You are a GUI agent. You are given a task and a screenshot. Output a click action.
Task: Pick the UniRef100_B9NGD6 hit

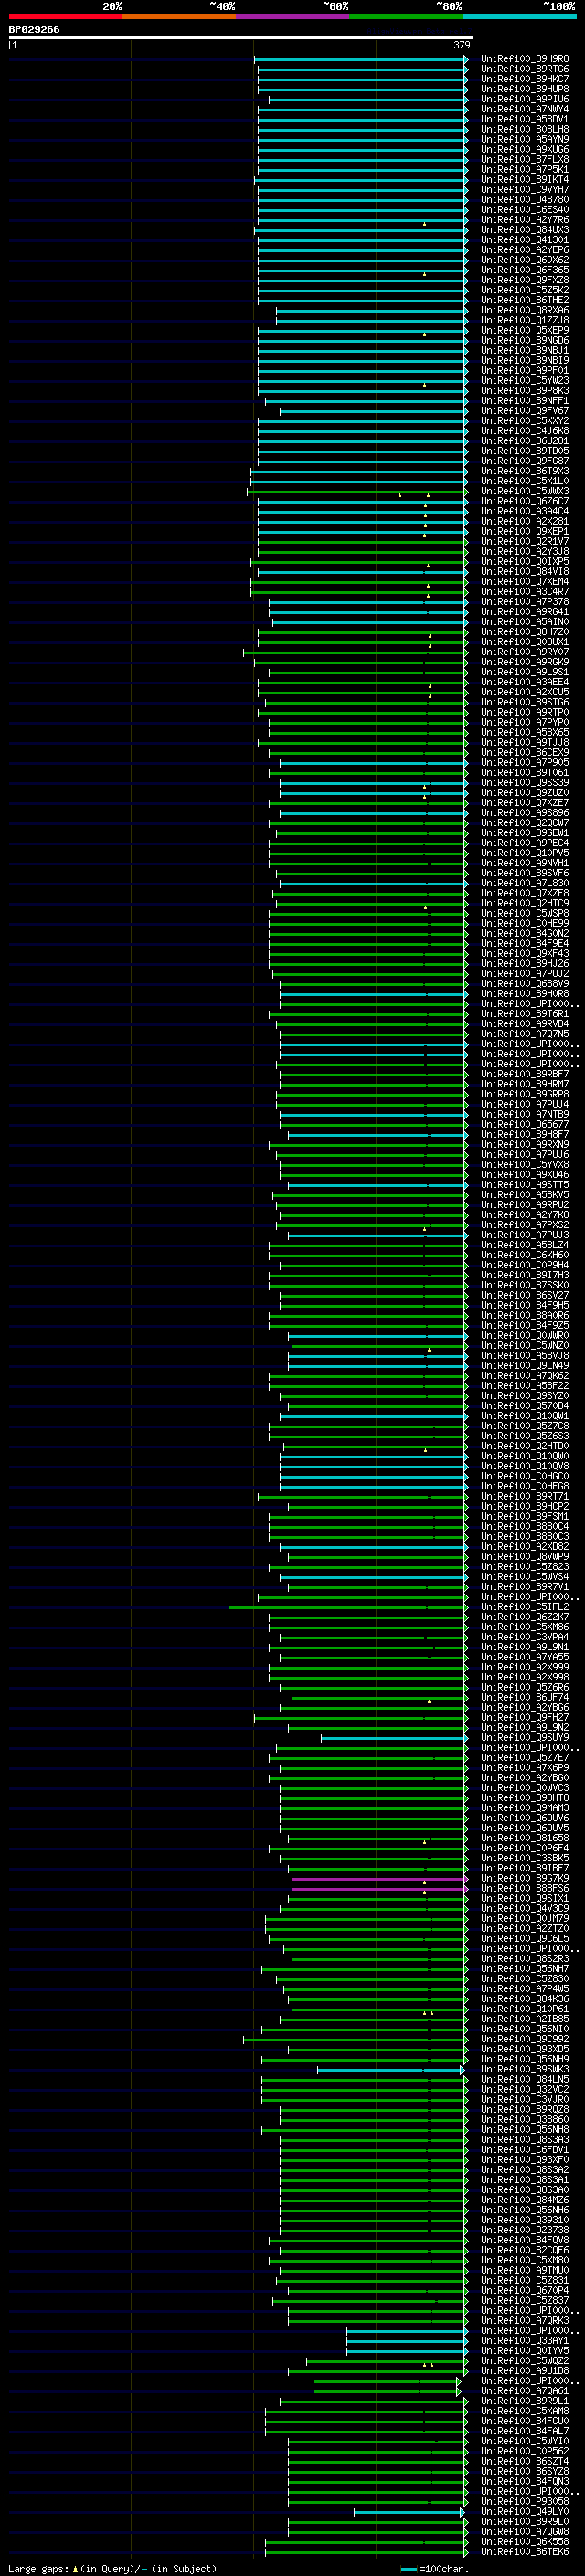point(525,340)
